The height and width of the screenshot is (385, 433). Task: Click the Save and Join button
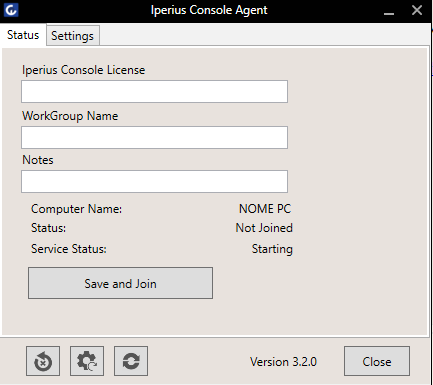coord(120,283)
